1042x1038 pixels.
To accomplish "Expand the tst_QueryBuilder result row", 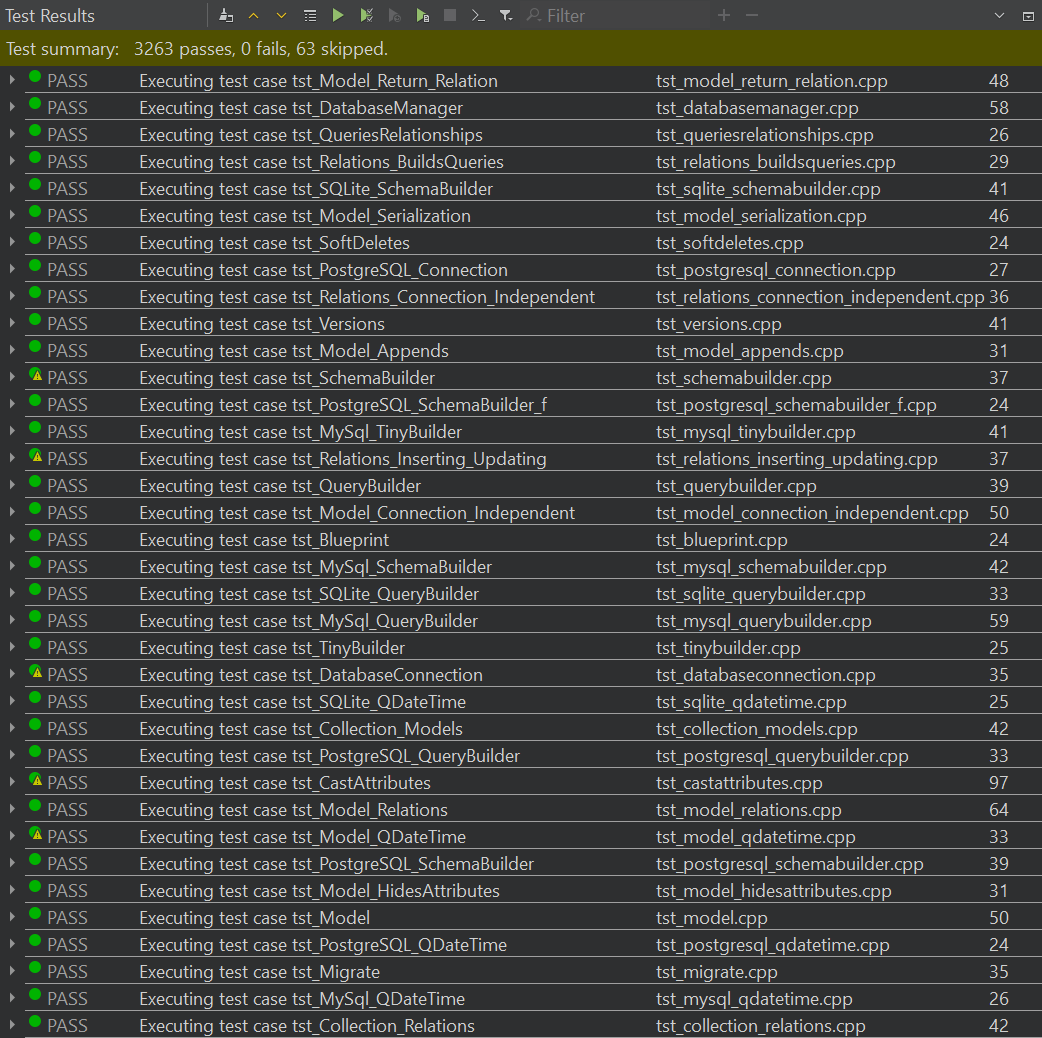I will pos(12,485).
